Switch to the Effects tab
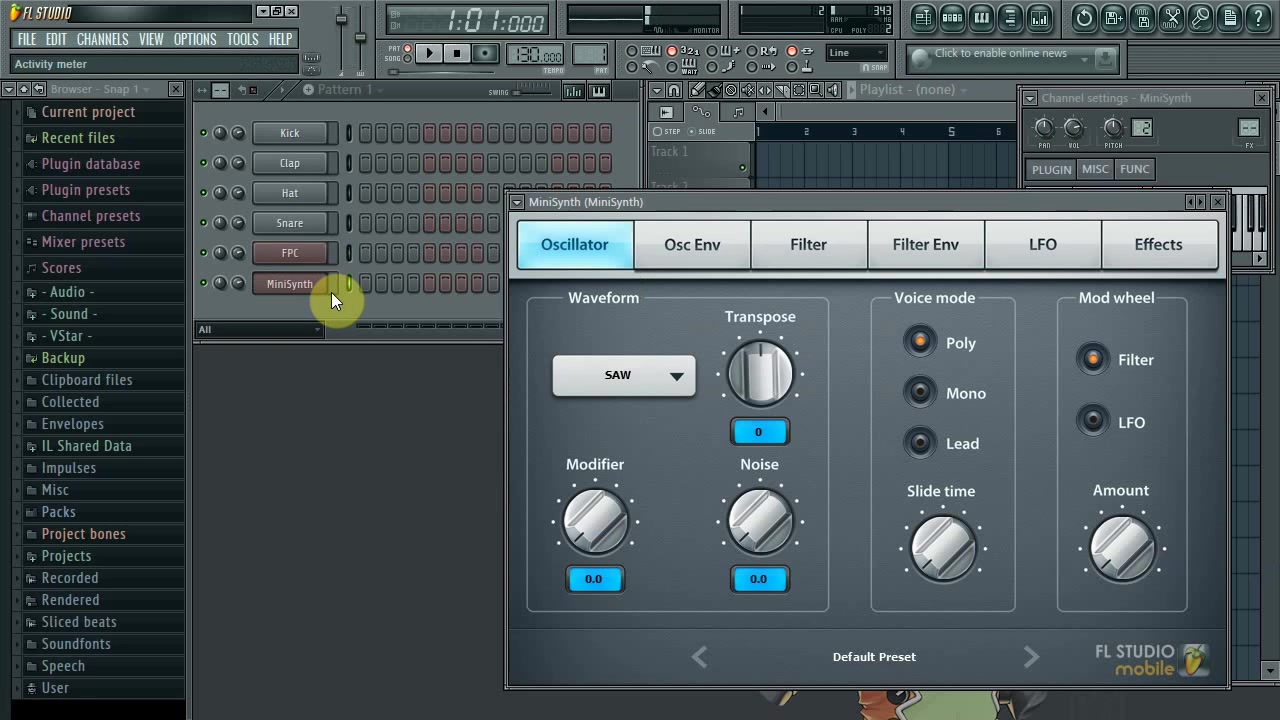 (1158, 244)
